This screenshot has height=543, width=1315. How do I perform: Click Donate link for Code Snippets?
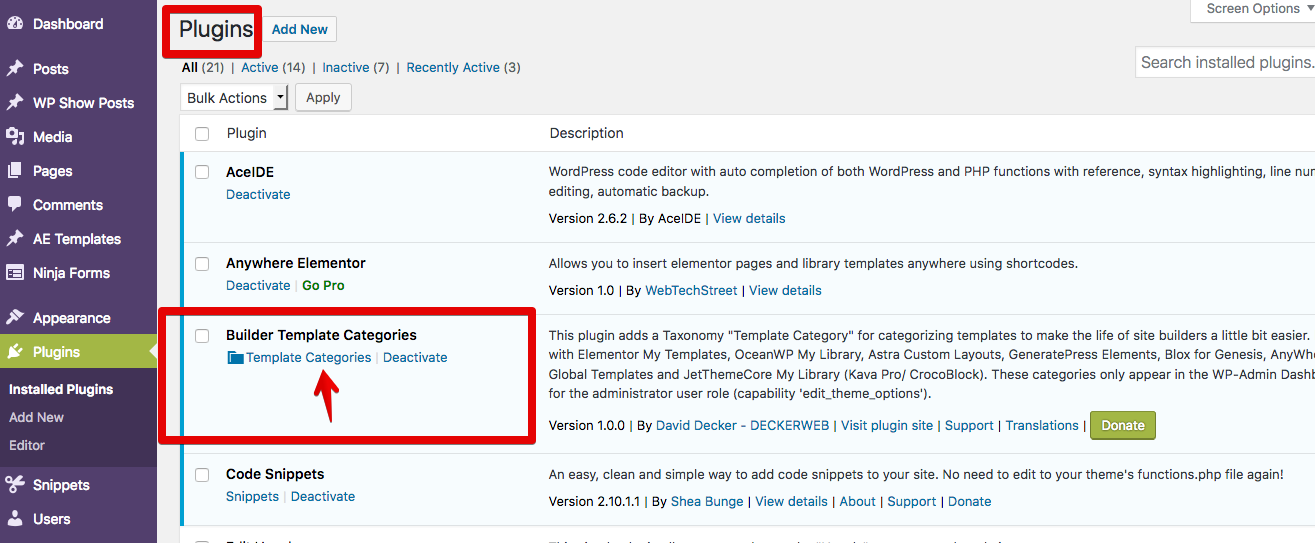969,501
